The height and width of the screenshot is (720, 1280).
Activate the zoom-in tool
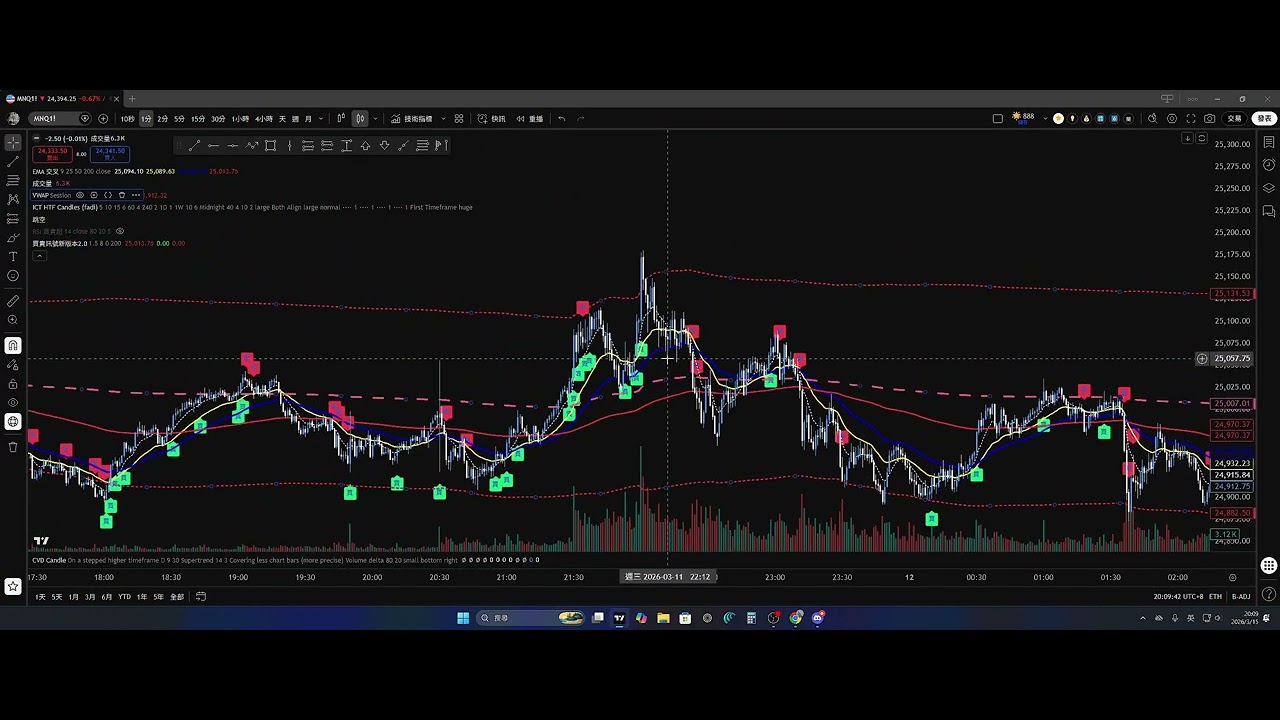[x=13, y=320]
